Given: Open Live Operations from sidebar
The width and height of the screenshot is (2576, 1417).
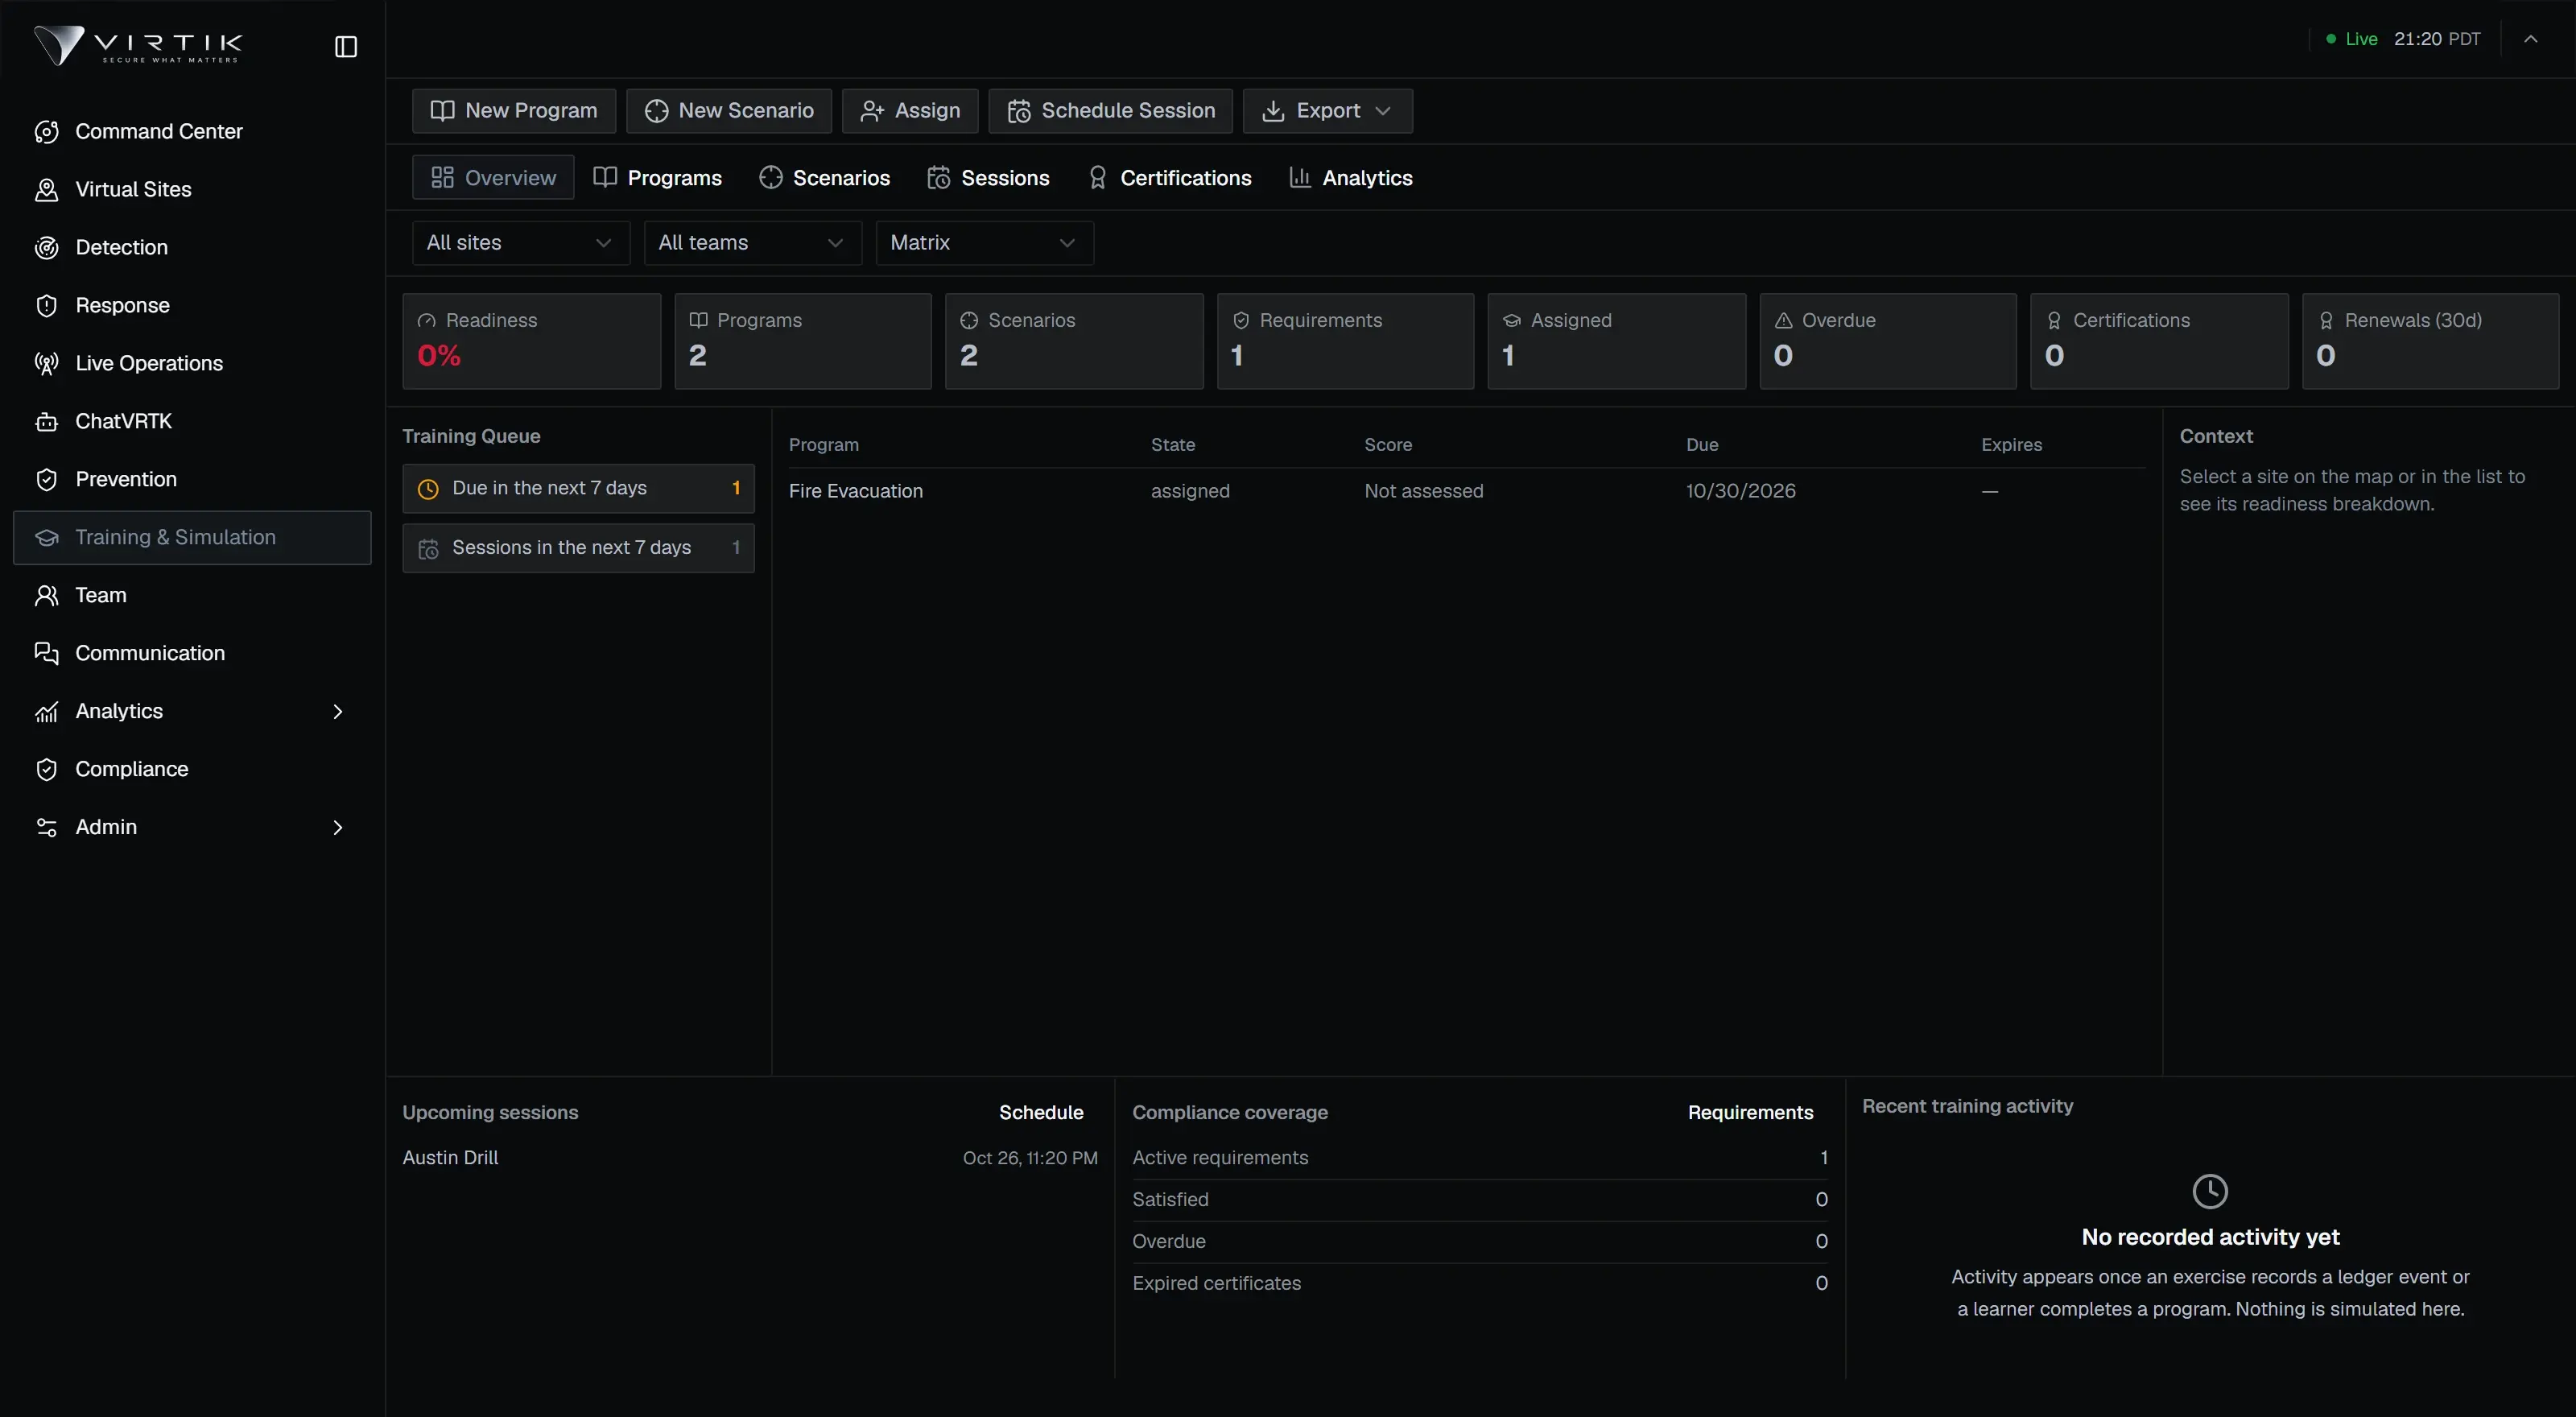Looking at the screenshot, I should 192,363.
